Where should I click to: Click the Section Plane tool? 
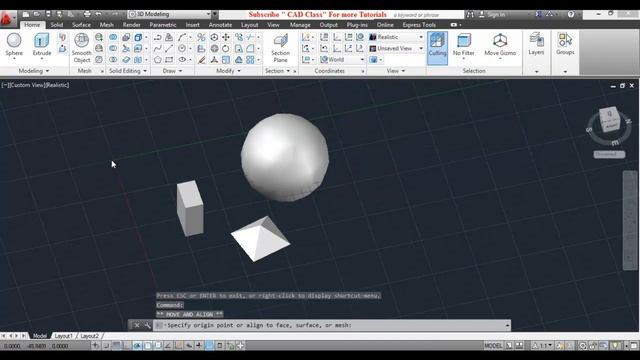[280, 48]
